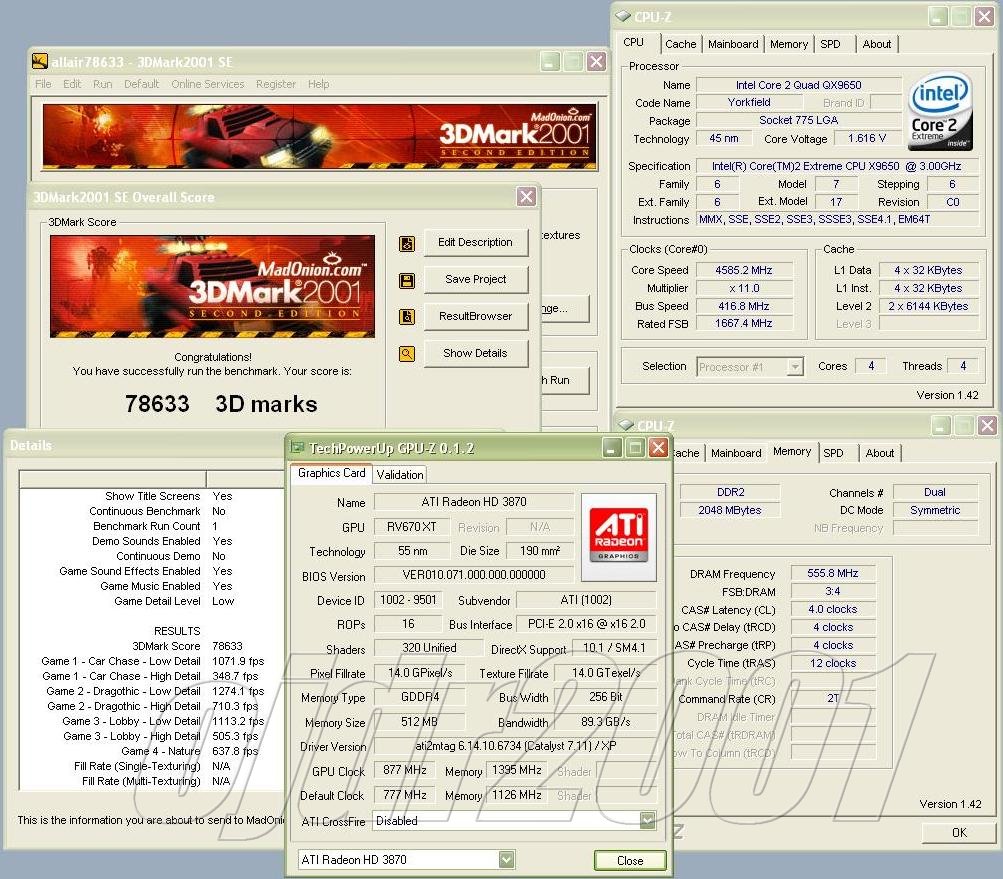Click the DRAM Frequency value 555.8 MHz
1003x879 pixels.
pos(832,573)
